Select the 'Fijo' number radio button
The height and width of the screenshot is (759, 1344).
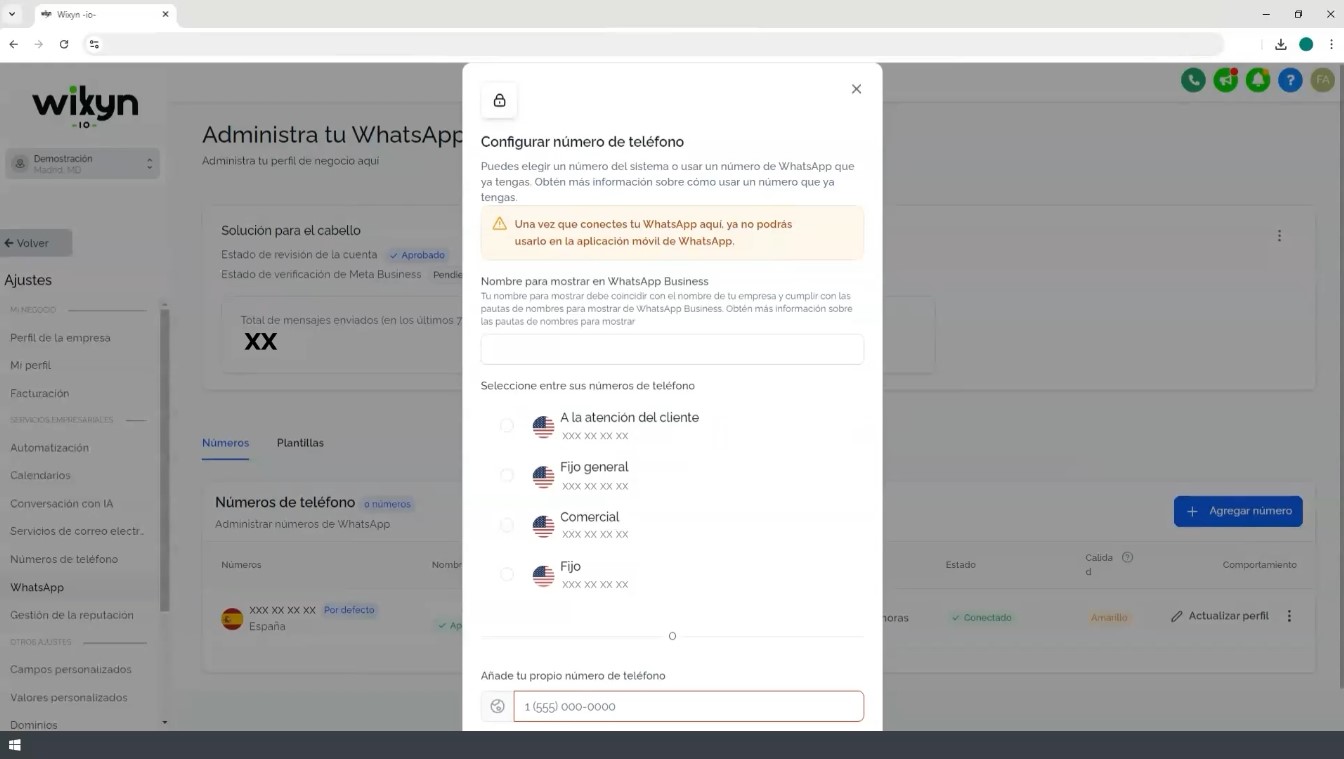pyautogui.click(x=507, y=574)
